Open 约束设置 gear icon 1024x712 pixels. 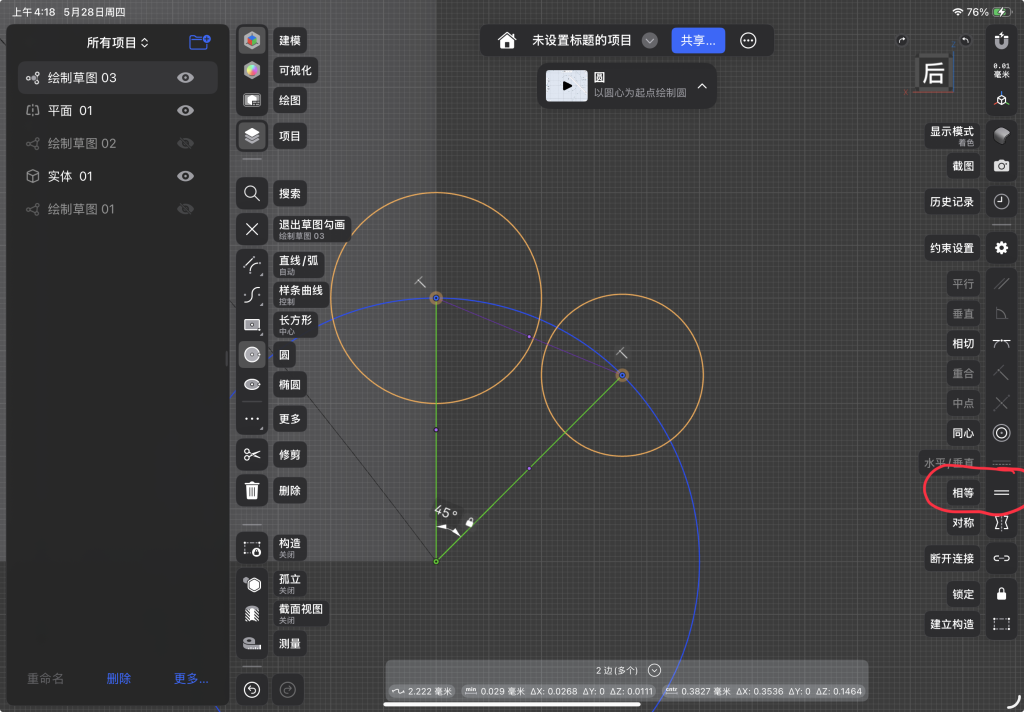point(1001,248)
